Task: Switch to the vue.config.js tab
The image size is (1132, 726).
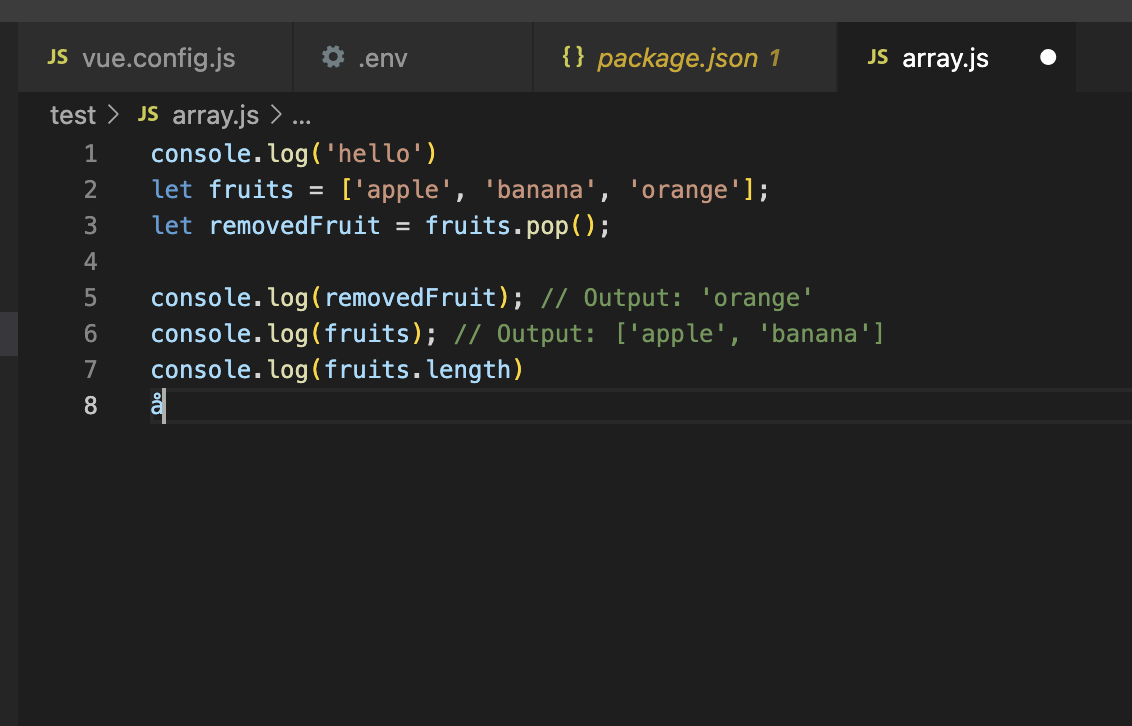Action: tap(159, 58)
